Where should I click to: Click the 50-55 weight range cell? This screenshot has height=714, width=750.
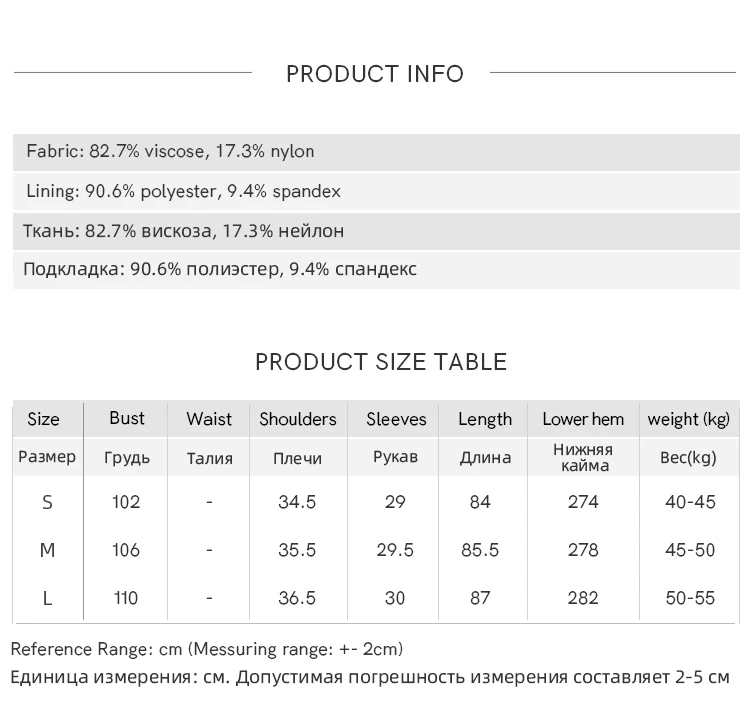click(x=690, y=598)
